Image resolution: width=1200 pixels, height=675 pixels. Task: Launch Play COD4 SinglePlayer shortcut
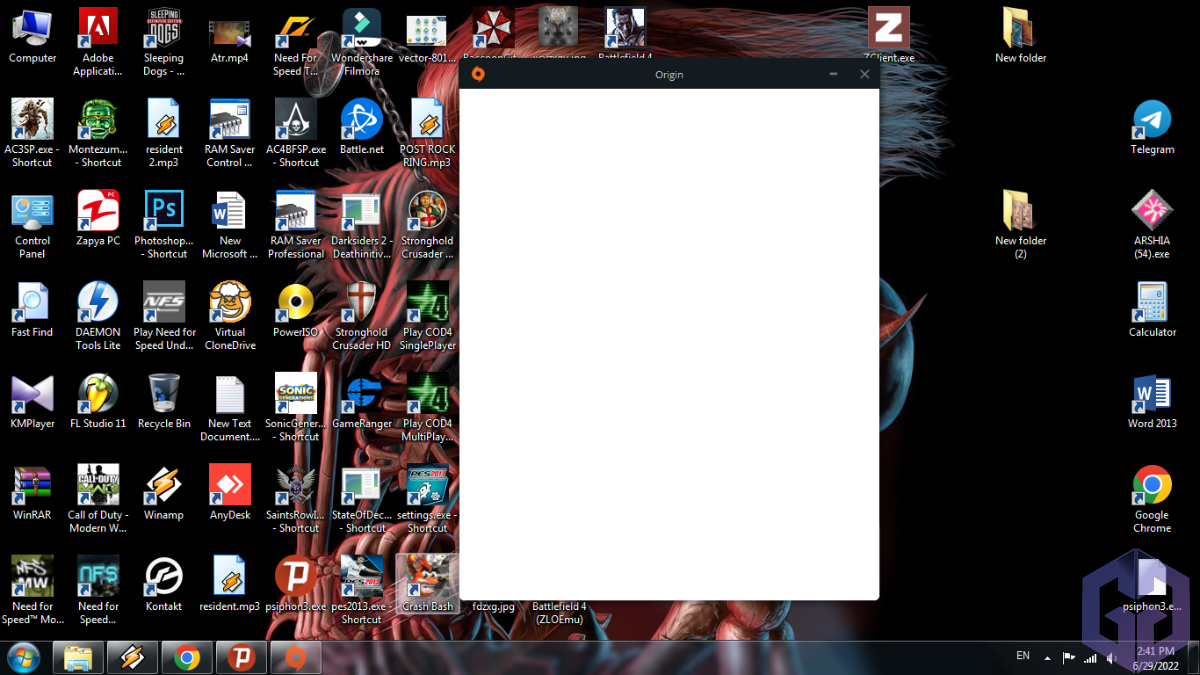coord(428,315)
